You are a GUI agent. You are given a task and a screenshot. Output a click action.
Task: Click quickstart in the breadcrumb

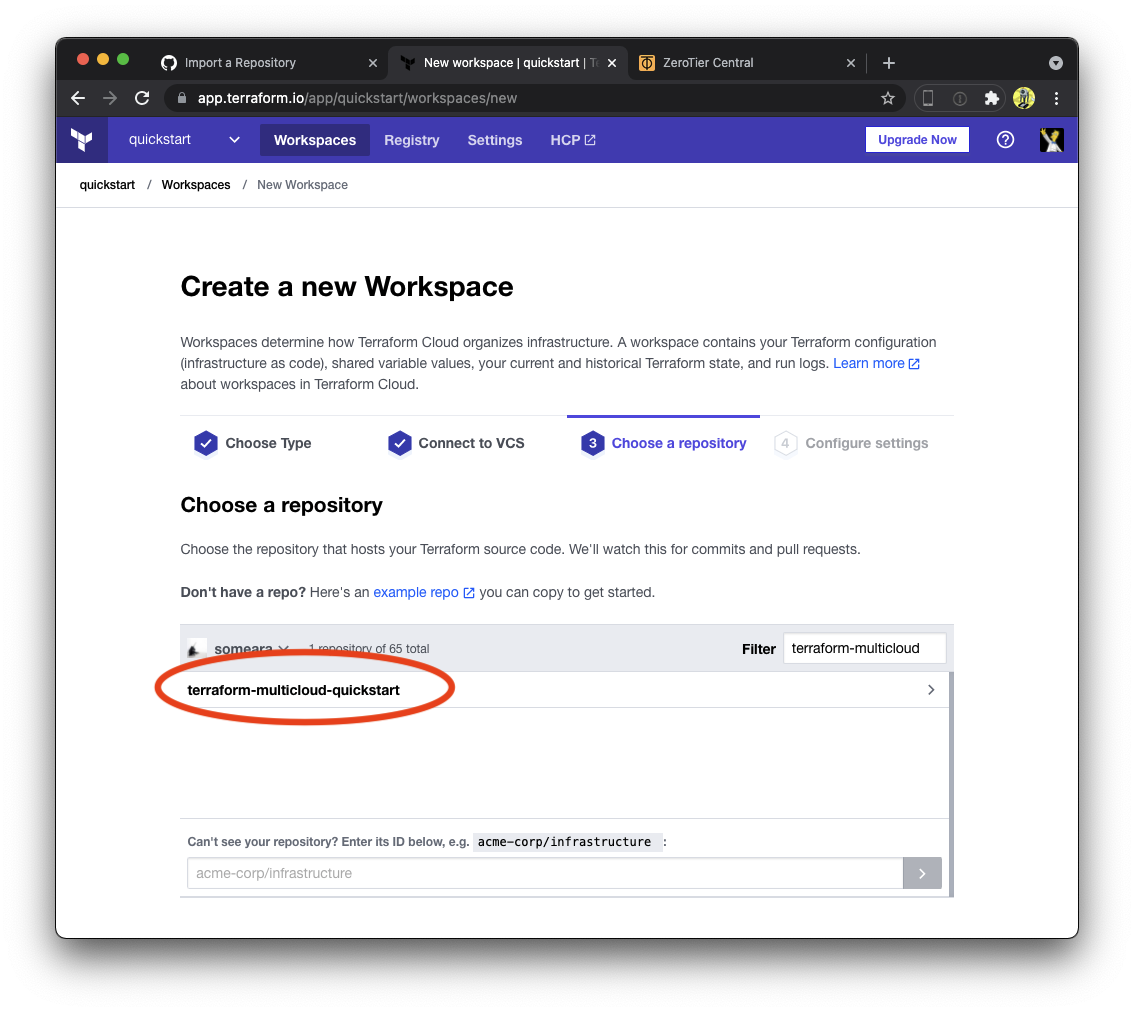[107, 184]
